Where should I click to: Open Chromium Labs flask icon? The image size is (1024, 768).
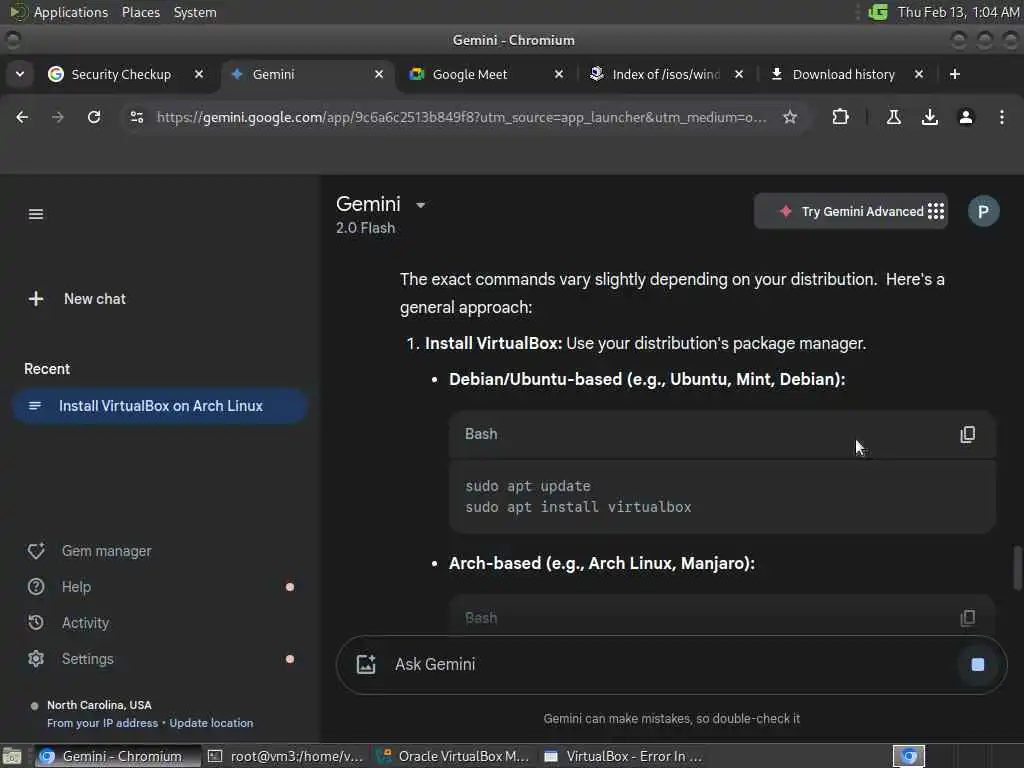[x=894, y=117]
